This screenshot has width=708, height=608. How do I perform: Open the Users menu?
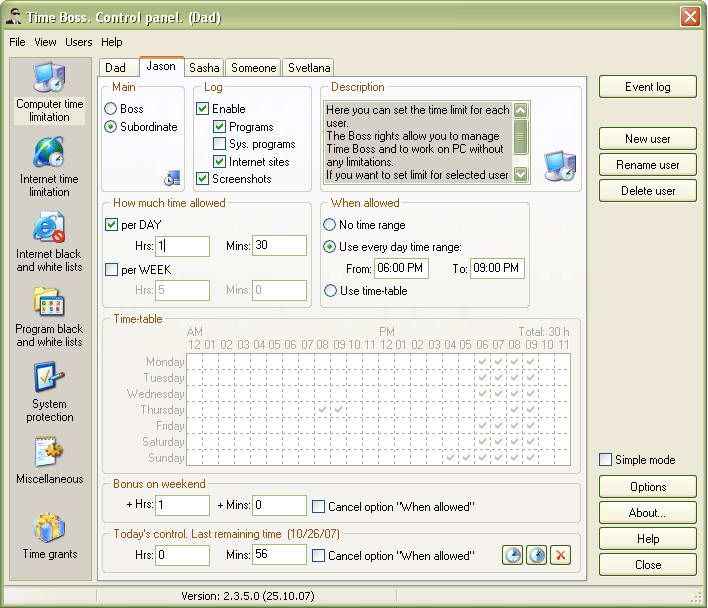[x=78, y=42]
